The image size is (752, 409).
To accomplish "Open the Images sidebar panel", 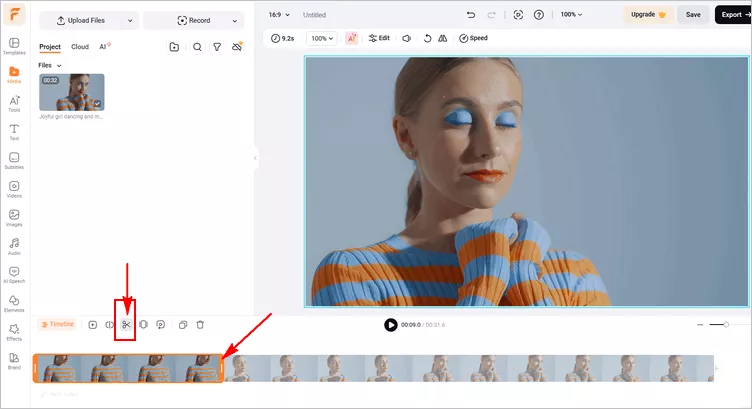I will click(x=14, y=218).
